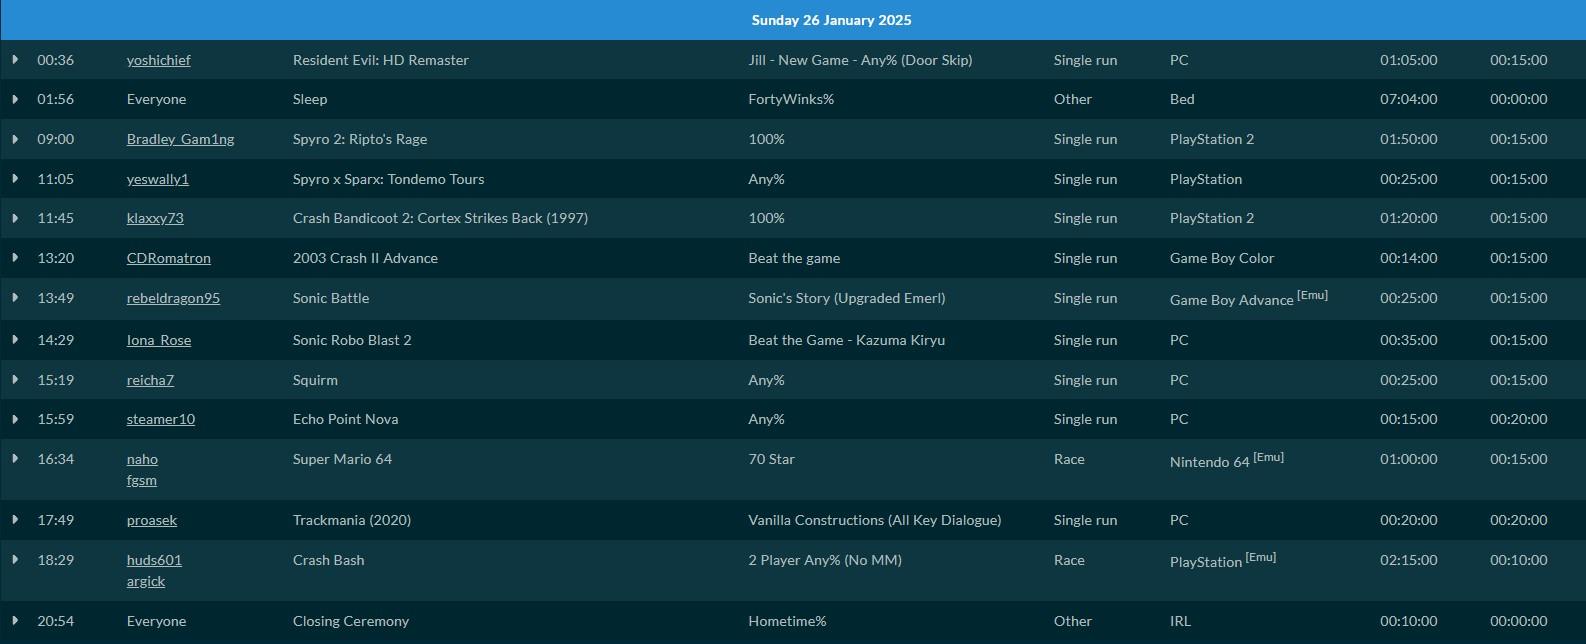Click the Bed platform cell
The height and width of the screenshot is (644, 1586).
tap(1182, 99)
